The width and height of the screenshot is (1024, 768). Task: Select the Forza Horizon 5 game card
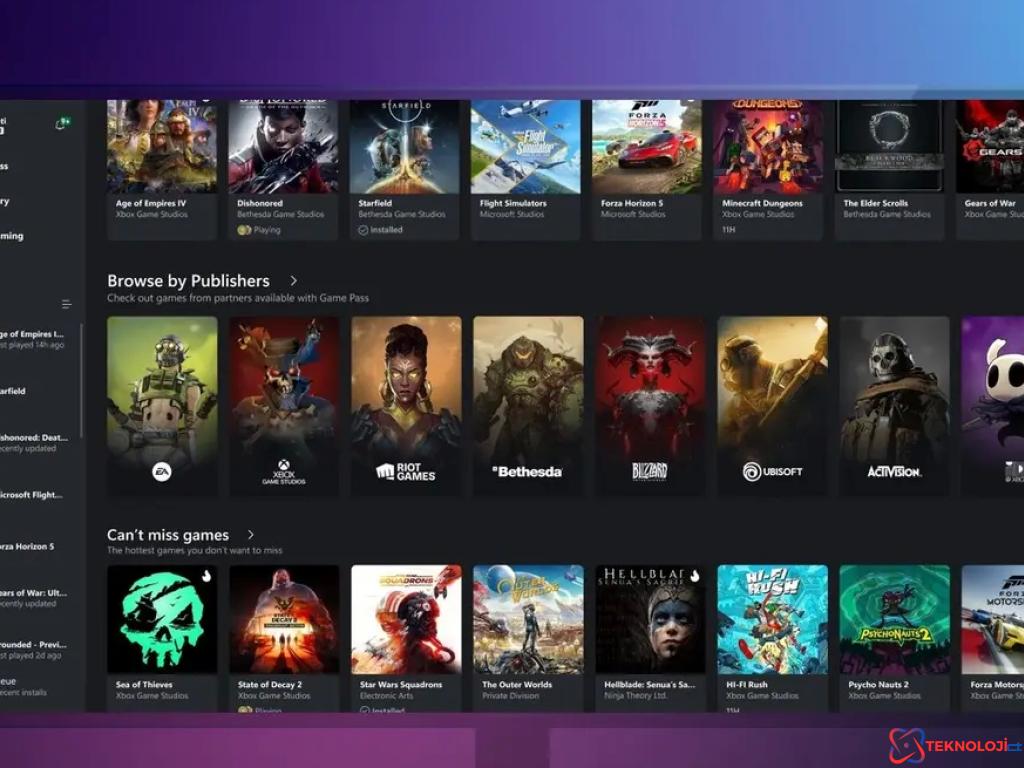click(647, 170)
